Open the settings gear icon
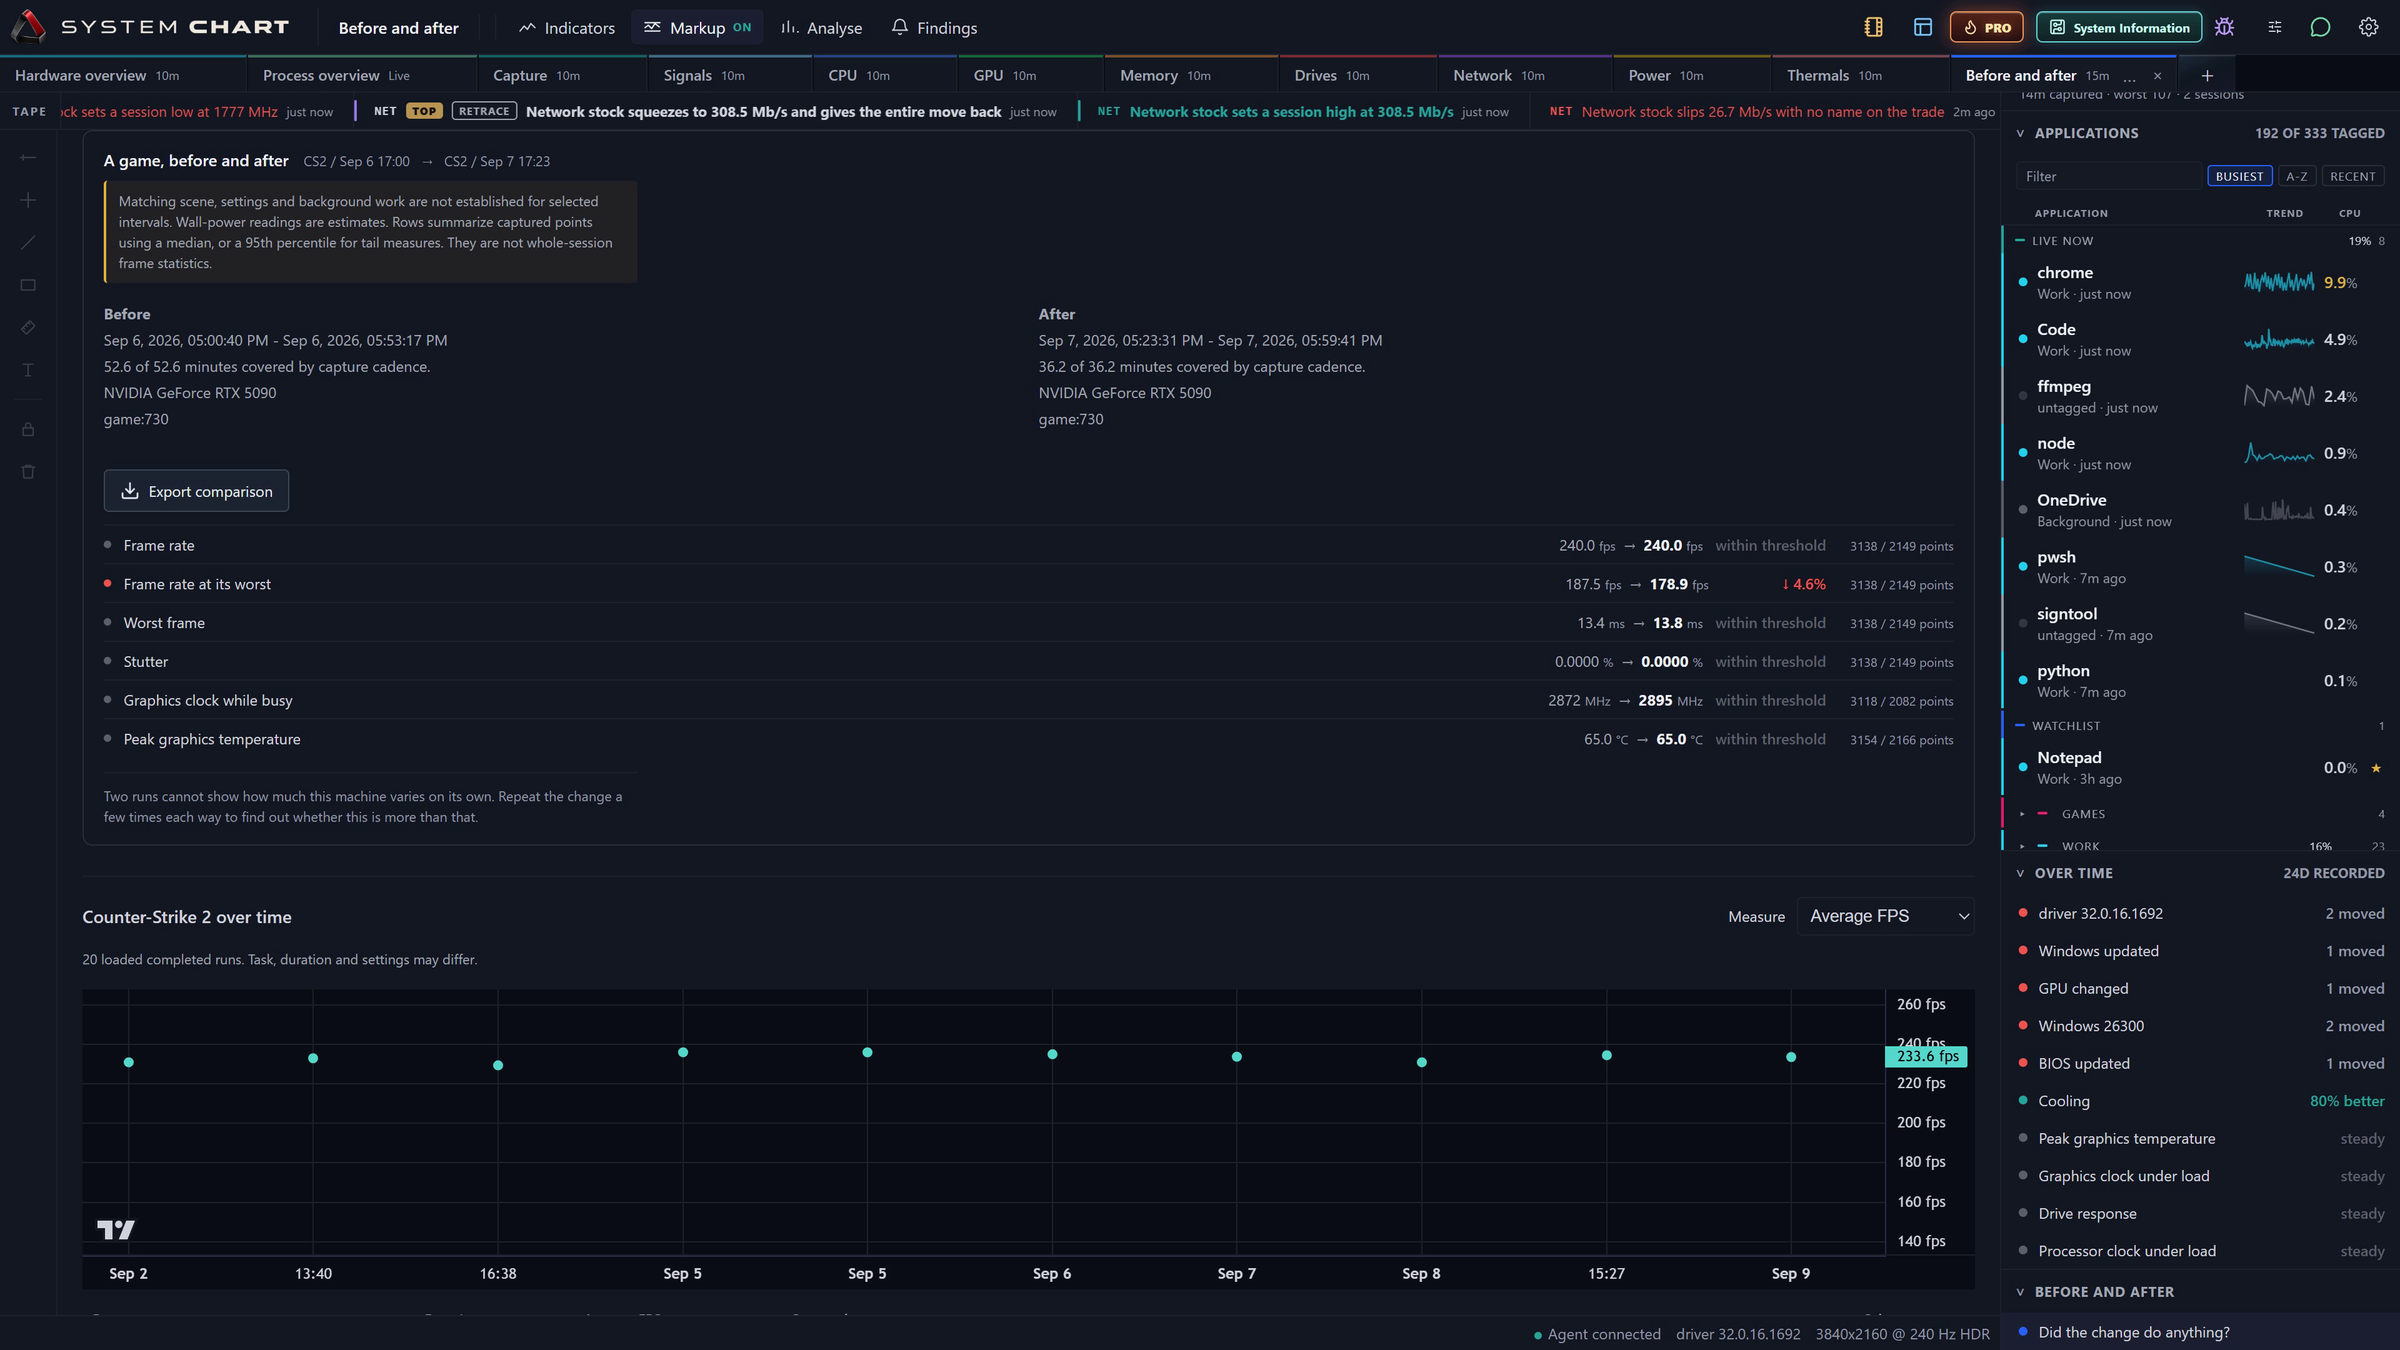This screenshot has width=2400, height=1350. tap(2368, 28)
